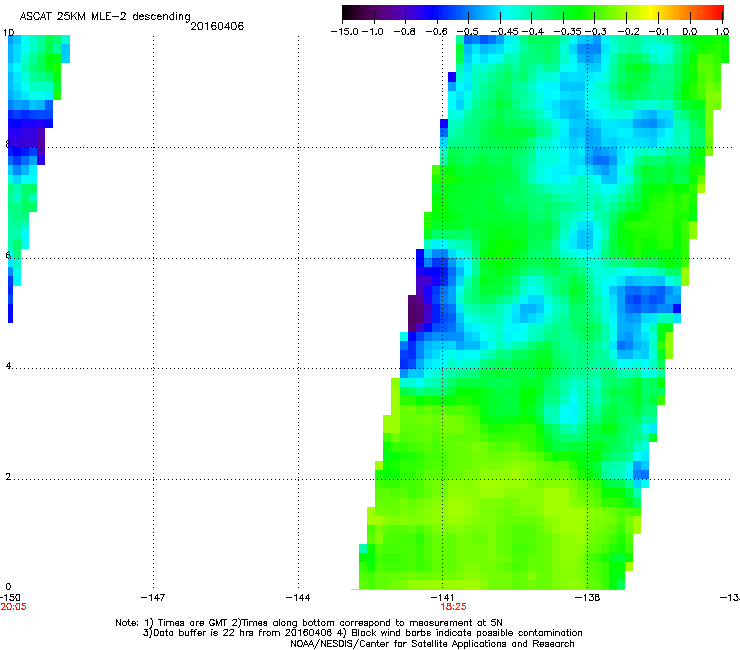The image size is (740, 650).
Task: Click the -0.35 color bar label
Action: coord(567,32)
